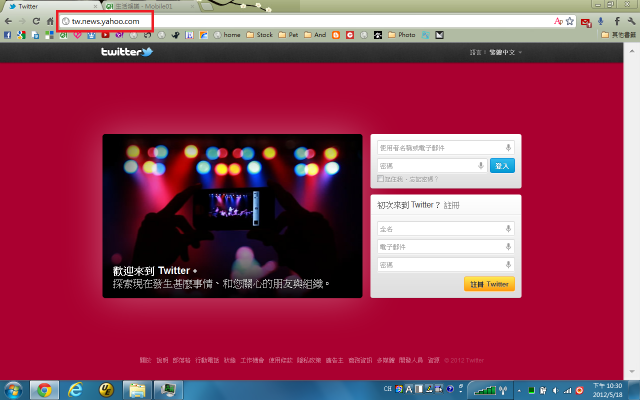Click the 註冊 link beside 初次來到 Twitter
Viewport: 640px width, 400px height.
click(451, 205)
